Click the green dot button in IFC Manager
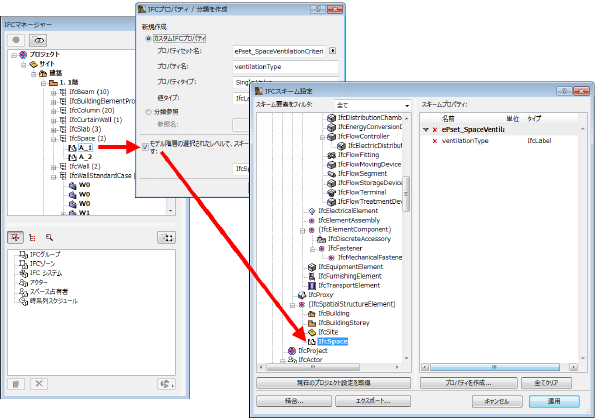 [16, 40]
